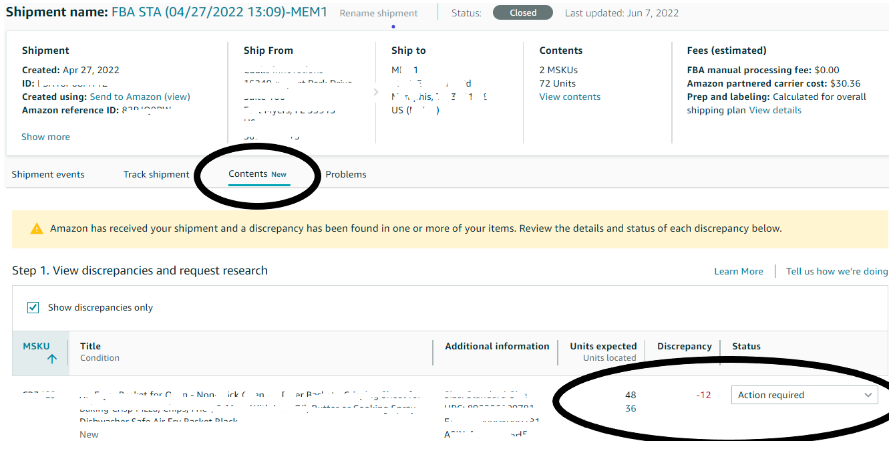
Task: Click the -12 discrepancy value
Action: (x=703, y=395)
